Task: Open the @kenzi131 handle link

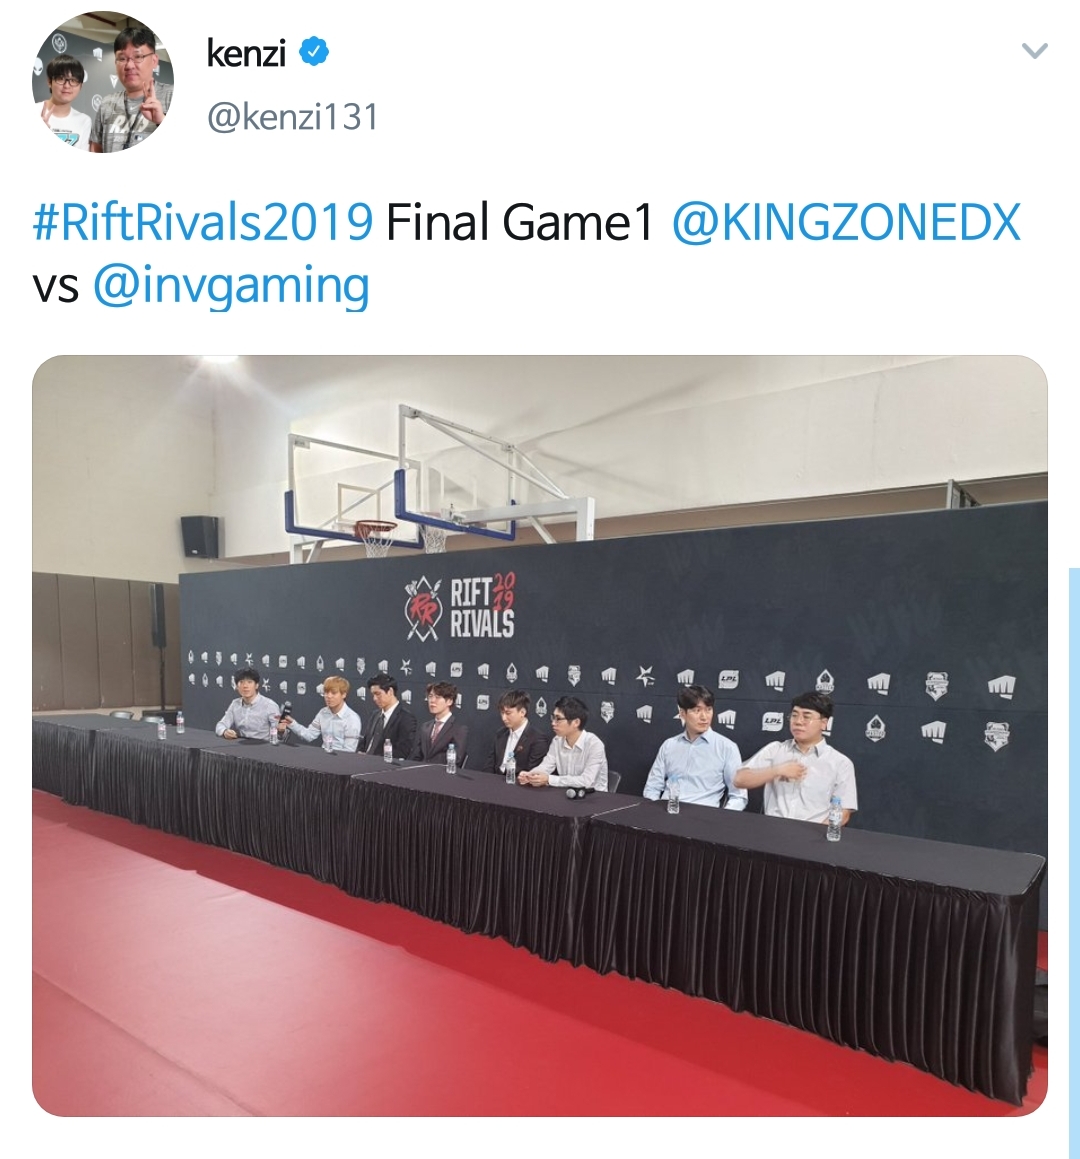Action: (x=293, y=117)
